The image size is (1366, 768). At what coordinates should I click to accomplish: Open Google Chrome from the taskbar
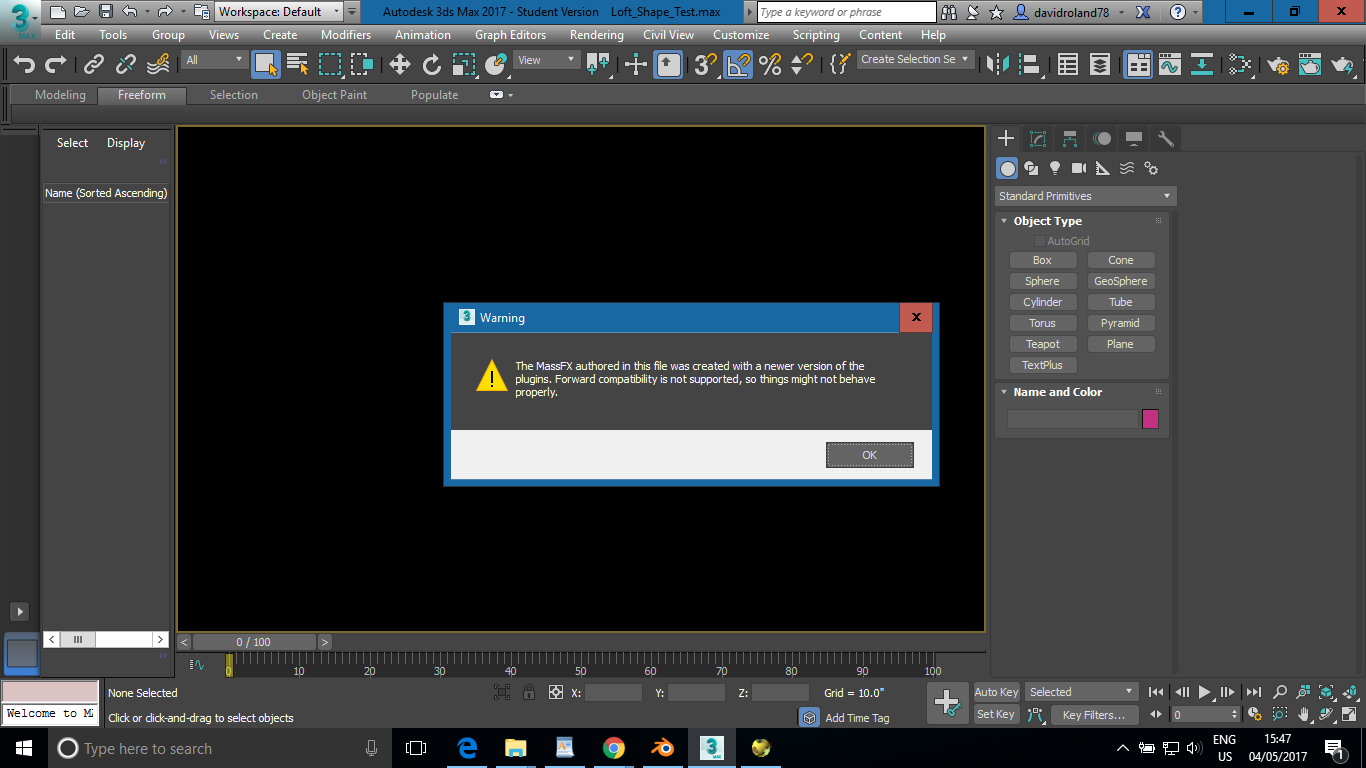613,748
